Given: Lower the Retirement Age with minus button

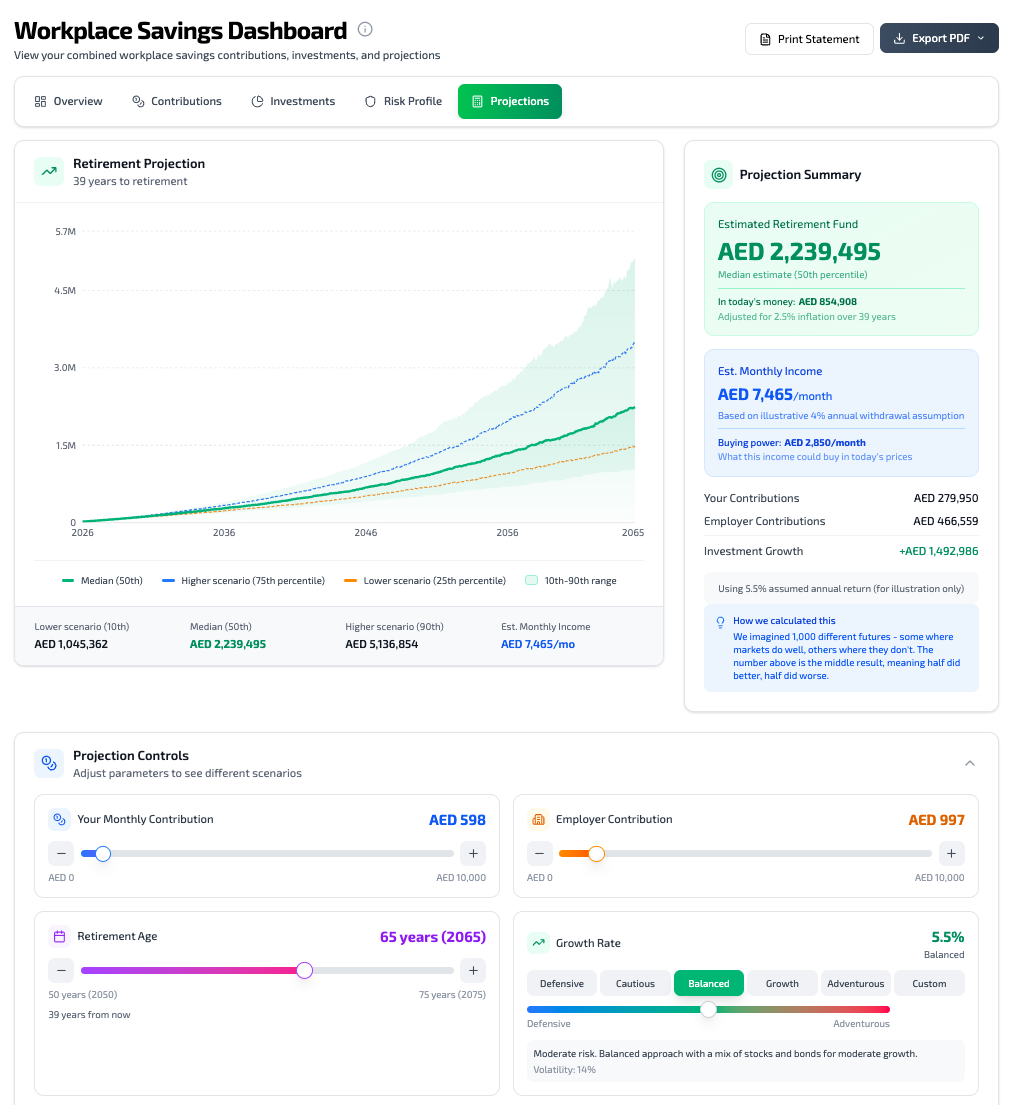Looking at the screenshot, I should coord(61,970).
